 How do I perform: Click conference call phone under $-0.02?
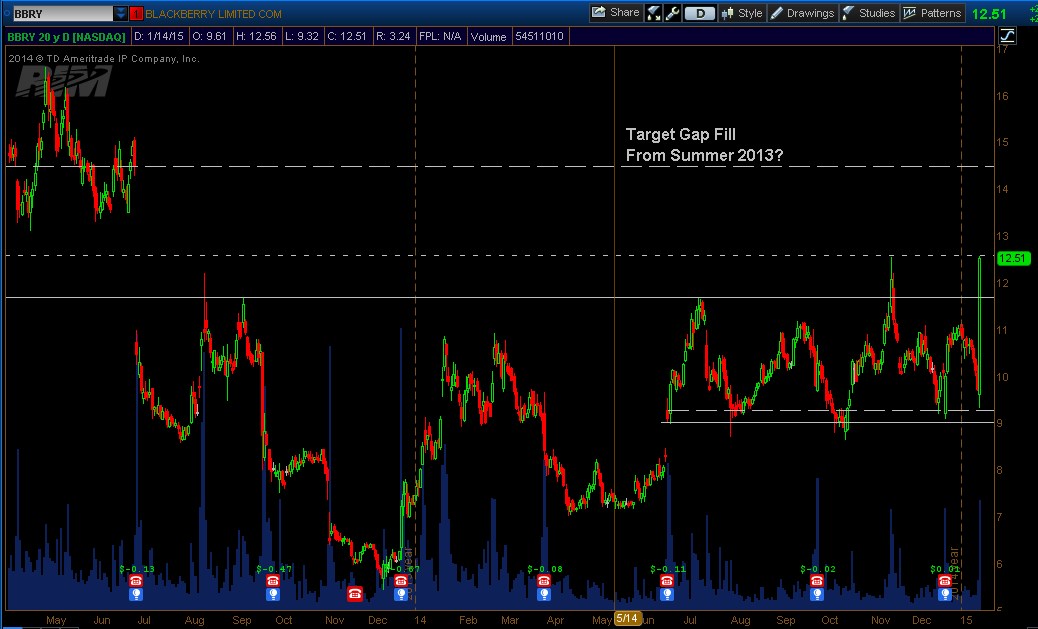point(817,581)
